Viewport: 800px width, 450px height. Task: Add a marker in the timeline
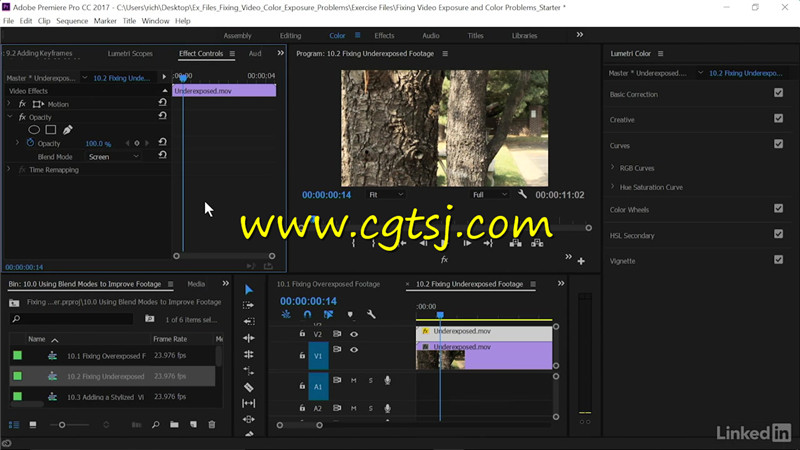pos(350,314)
